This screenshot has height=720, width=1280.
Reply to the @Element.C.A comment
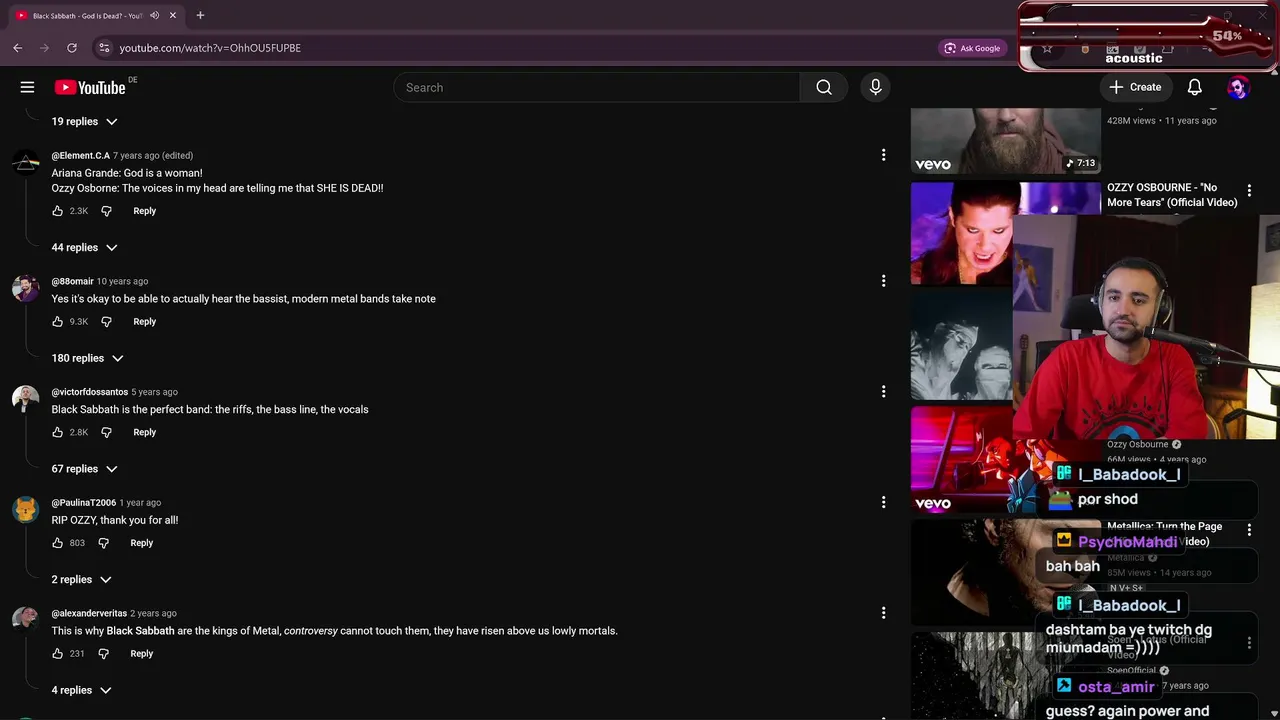pyautogui.click(x=145, y=211)
